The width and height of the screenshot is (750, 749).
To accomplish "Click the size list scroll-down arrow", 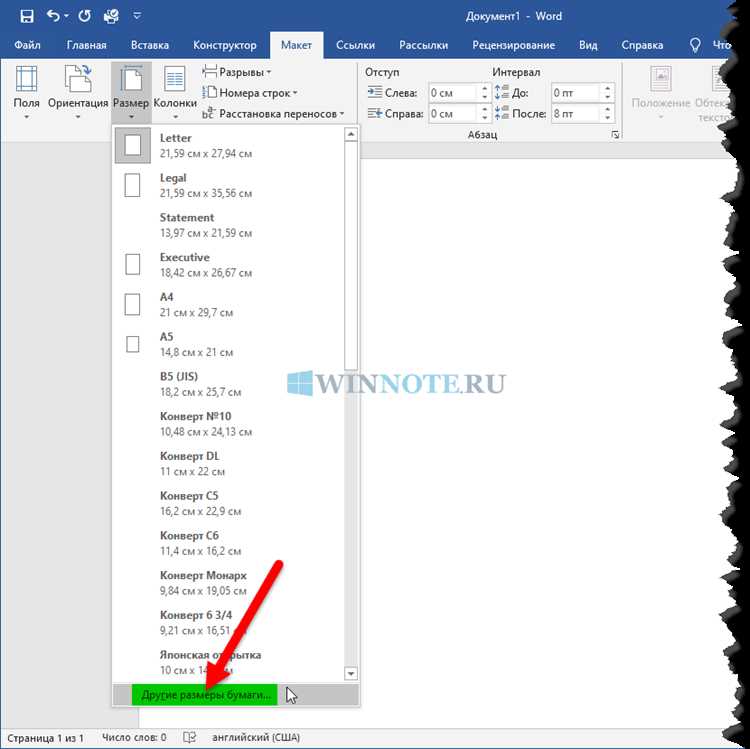I will (x=351, y=673).
